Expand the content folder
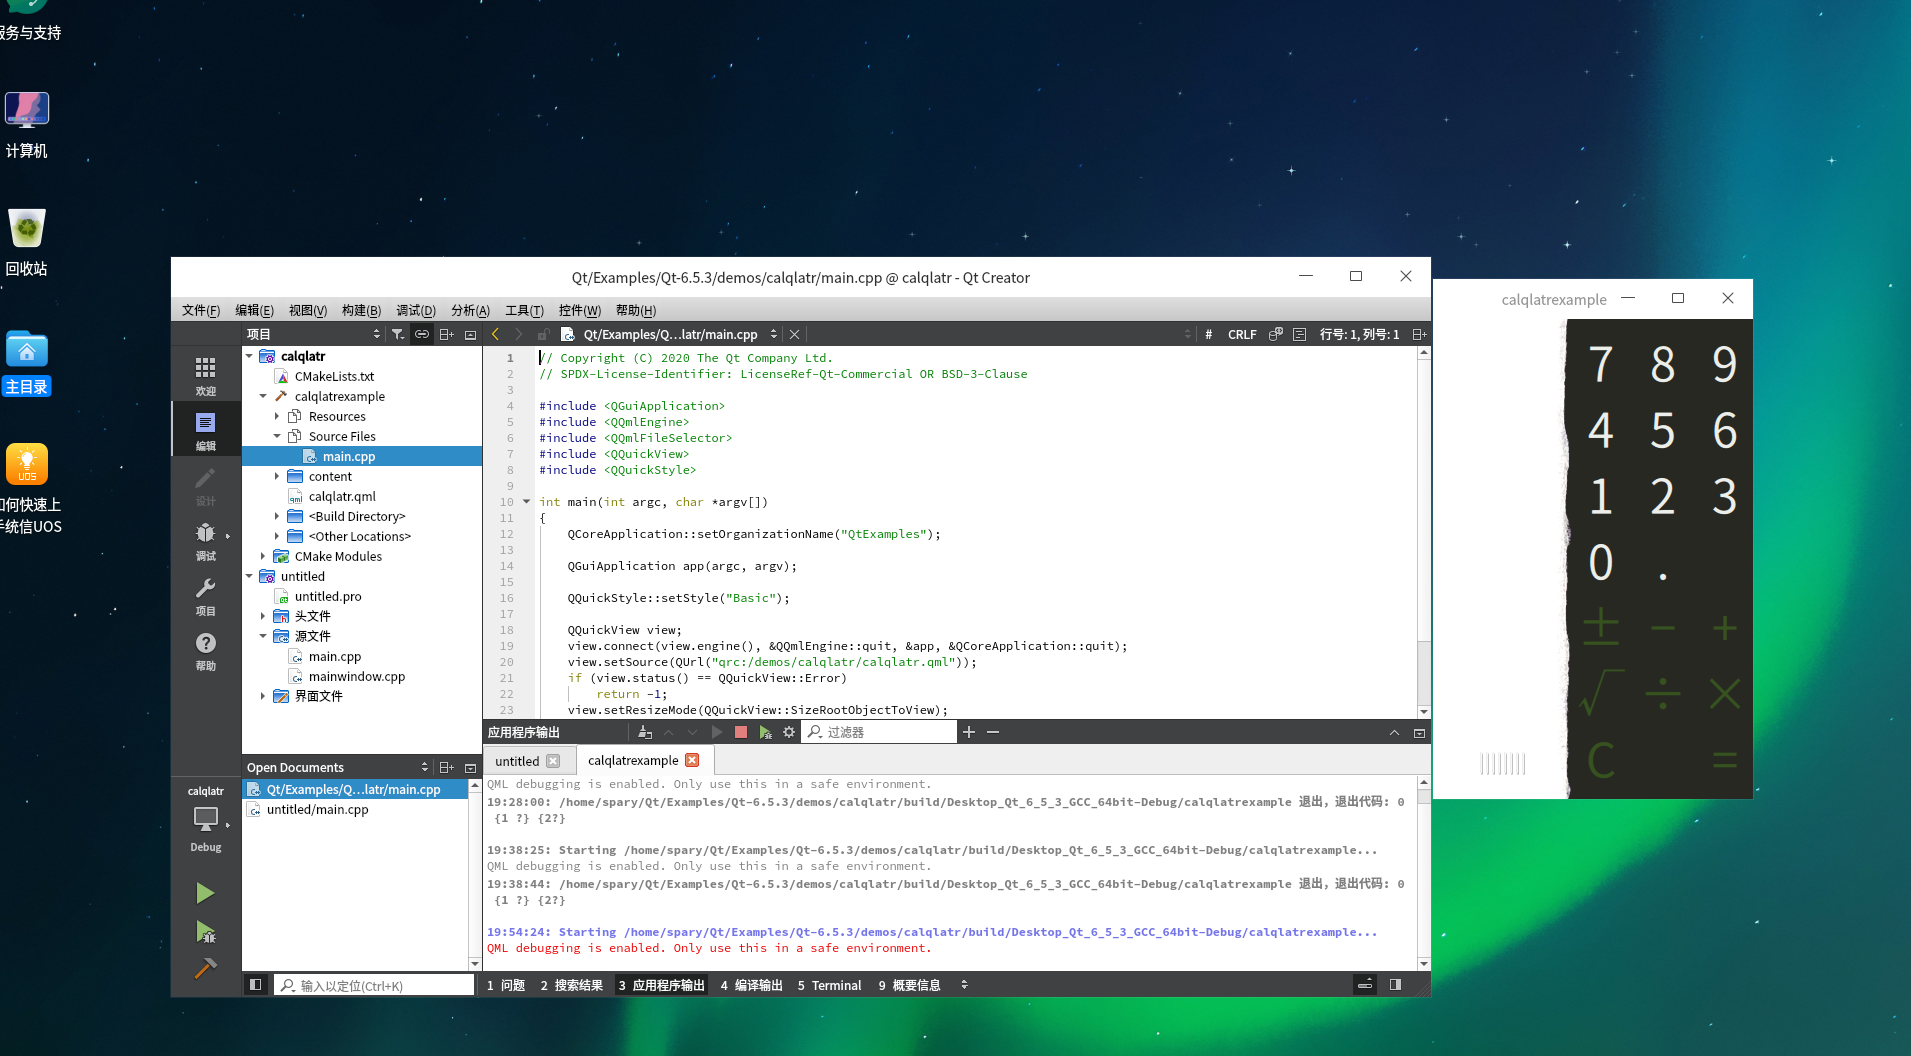 coord(277,476)
